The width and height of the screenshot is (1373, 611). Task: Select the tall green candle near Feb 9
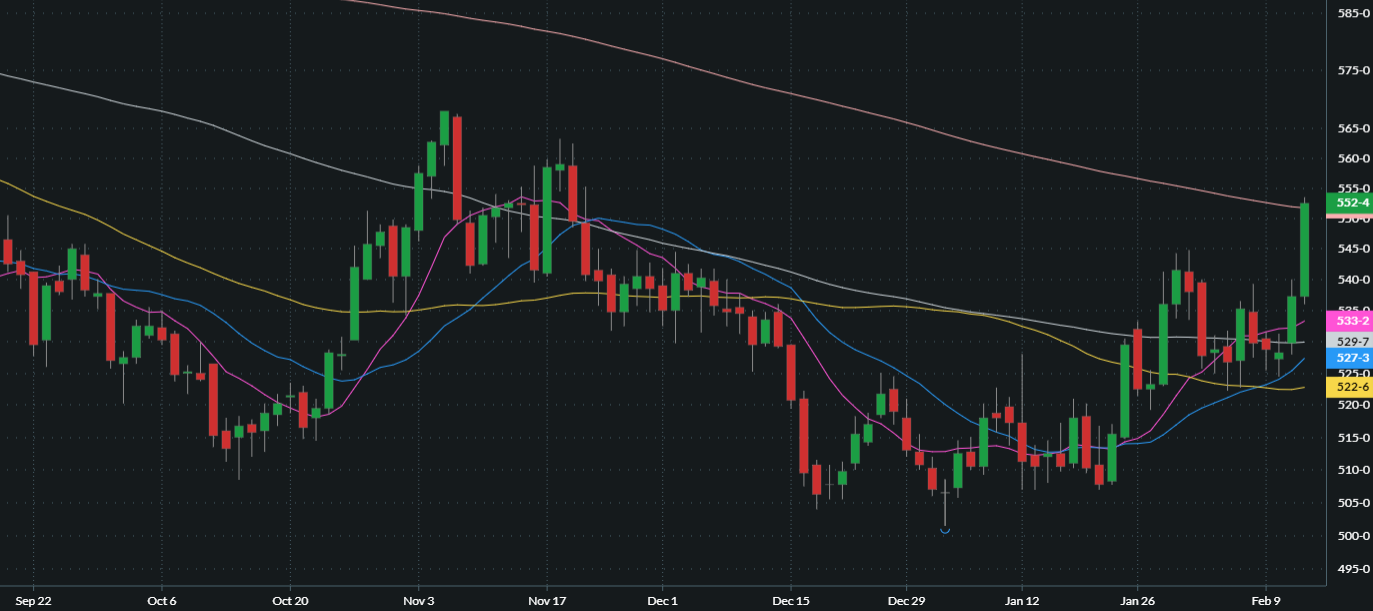click(x=1305, y=250)
